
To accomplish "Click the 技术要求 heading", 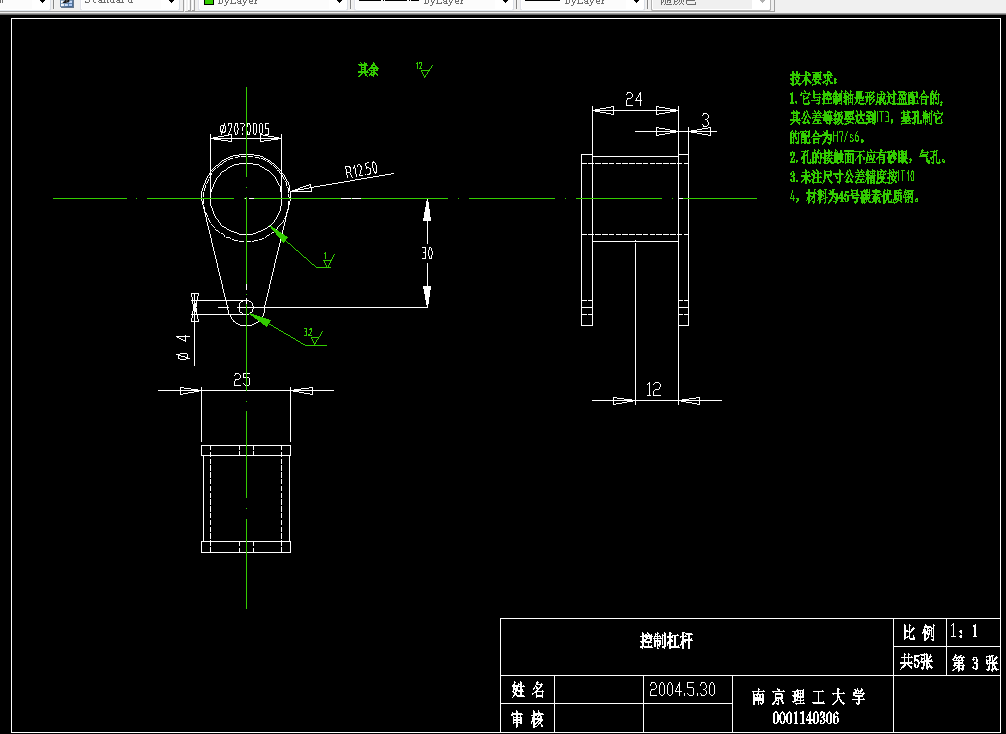I will (814, 79).
